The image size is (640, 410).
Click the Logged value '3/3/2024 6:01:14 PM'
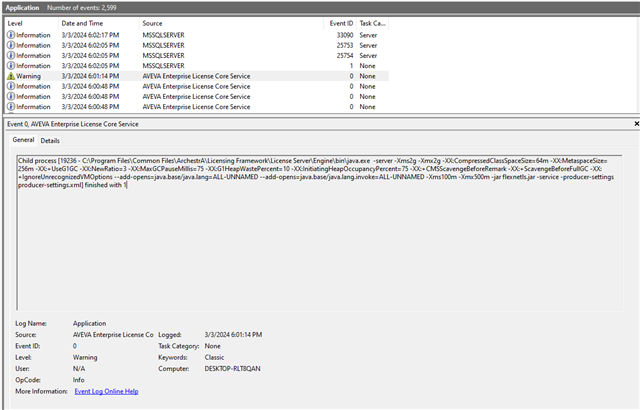click(233, 335)
